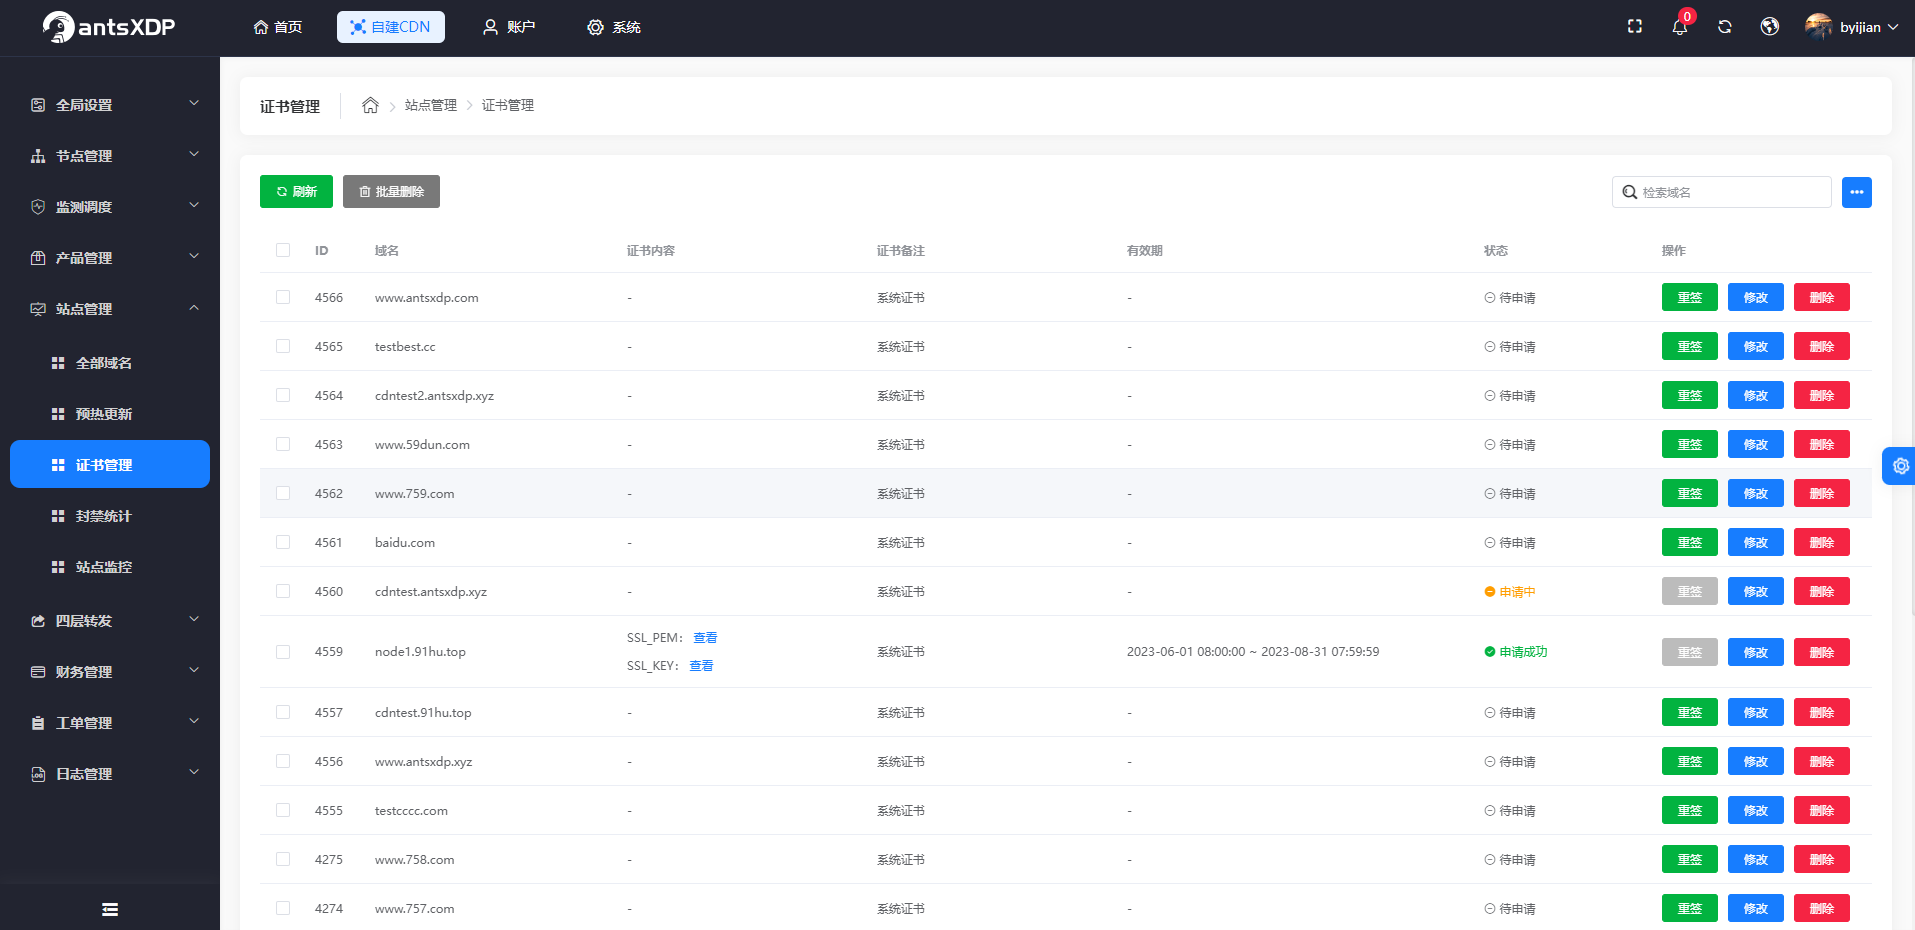Click the refresh arrows icon in header
1915x930 pixels.
click(1725, 27)
